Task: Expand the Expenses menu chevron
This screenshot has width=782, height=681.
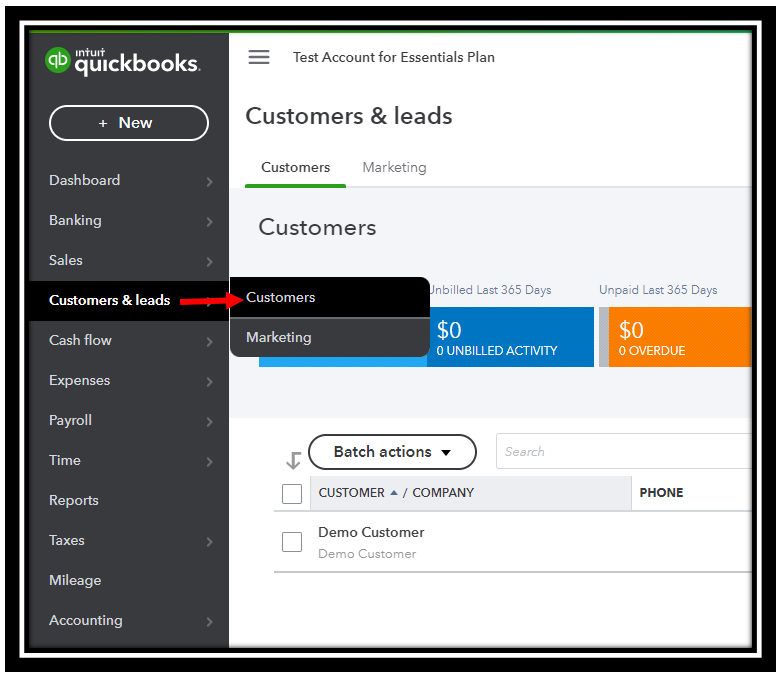Action: click(209, 382)
